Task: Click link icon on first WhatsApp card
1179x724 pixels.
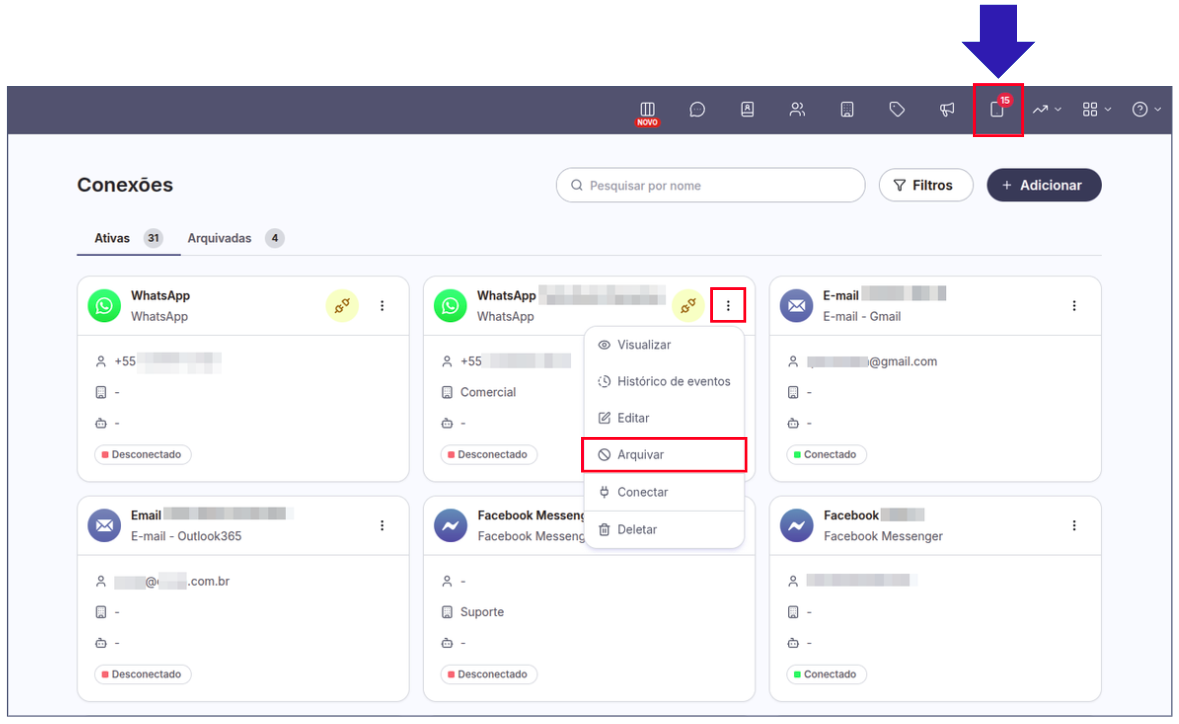Action: pyautogui.click(x=342, y=306)
